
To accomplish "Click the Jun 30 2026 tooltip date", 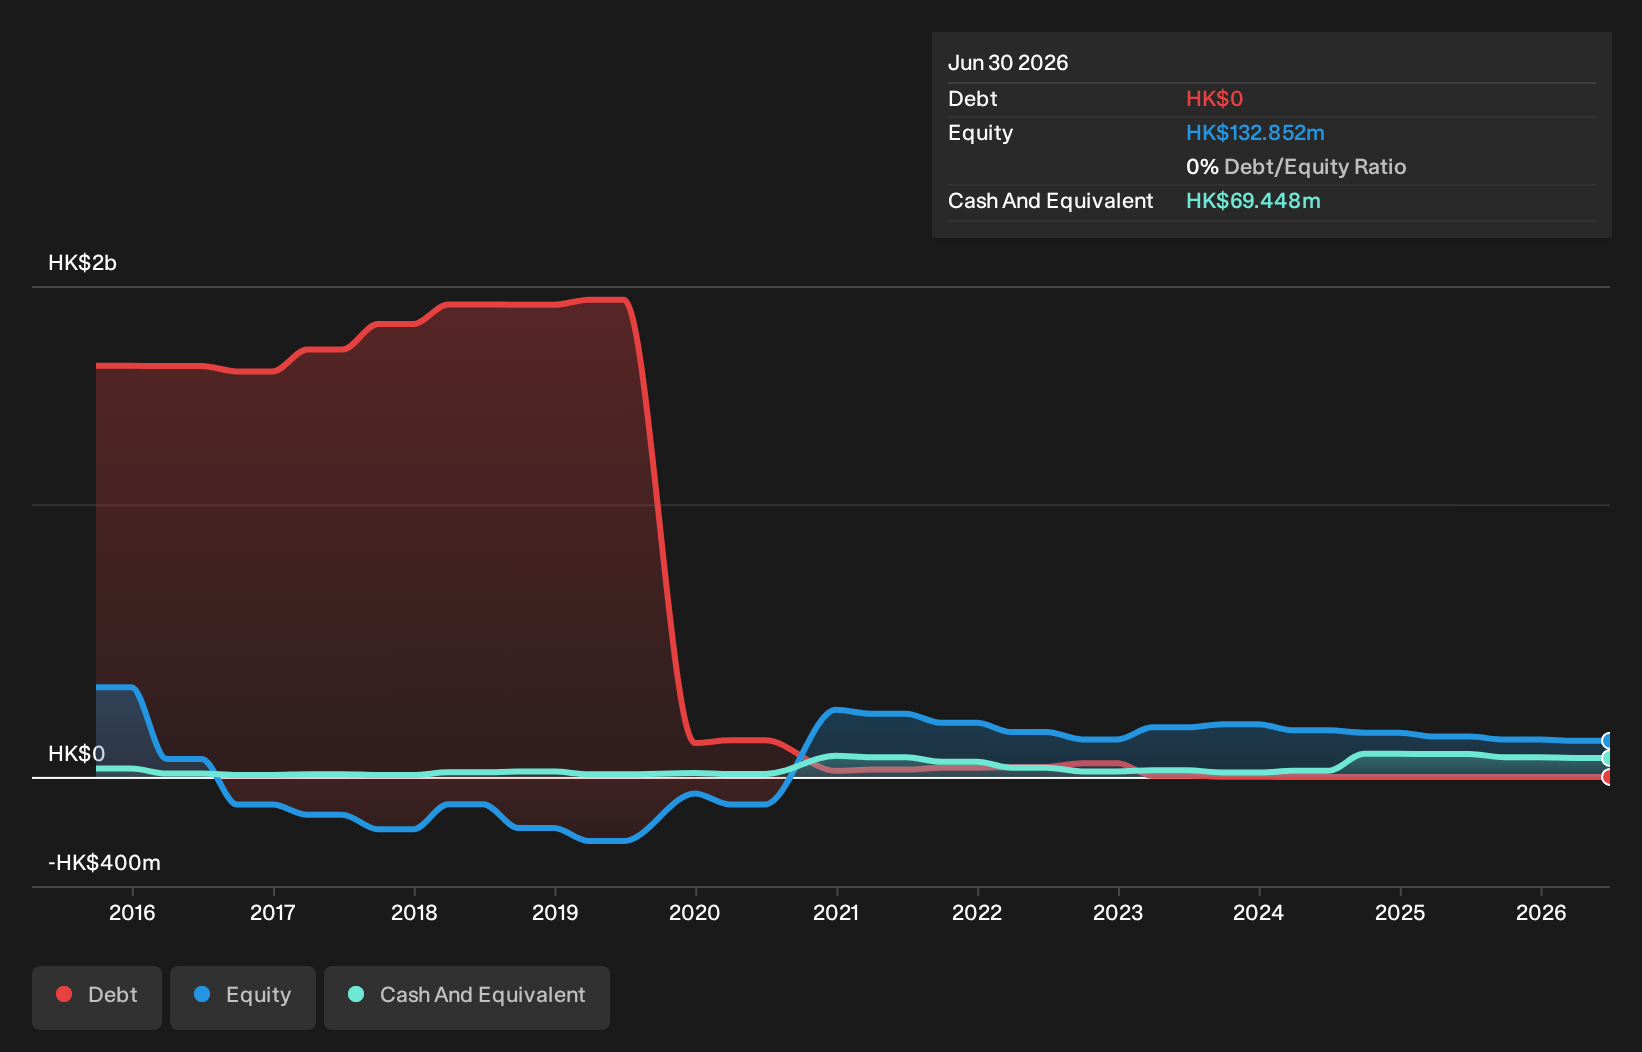I will (x=1008, y=63).
